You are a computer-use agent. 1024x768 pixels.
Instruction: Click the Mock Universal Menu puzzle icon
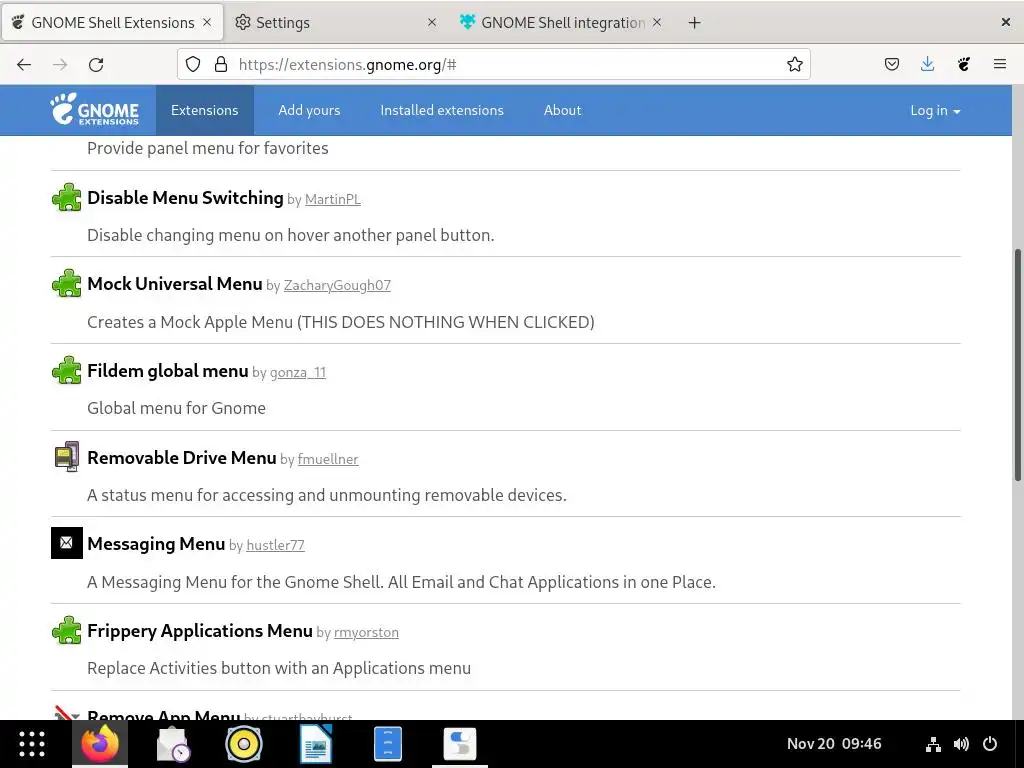[67, 283]
